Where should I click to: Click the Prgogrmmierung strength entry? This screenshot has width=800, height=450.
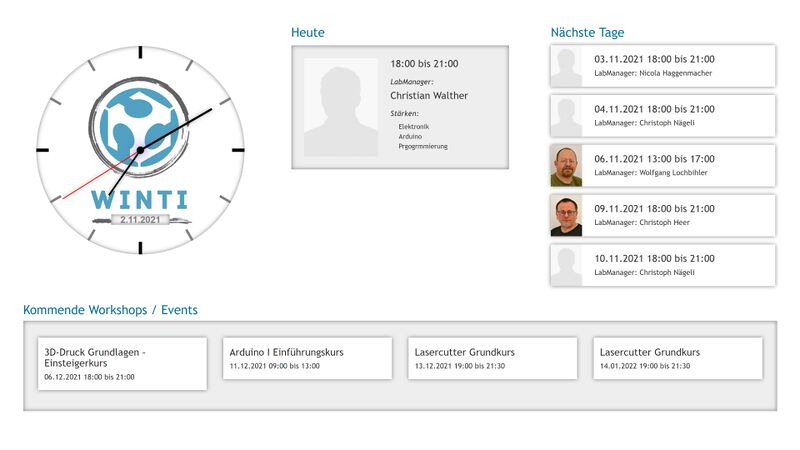423,146
